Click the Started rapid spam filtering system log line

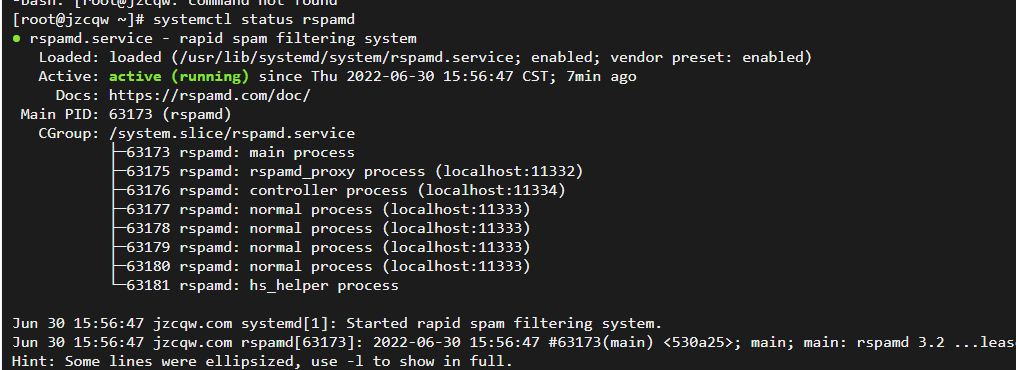[x=337, y=323]
